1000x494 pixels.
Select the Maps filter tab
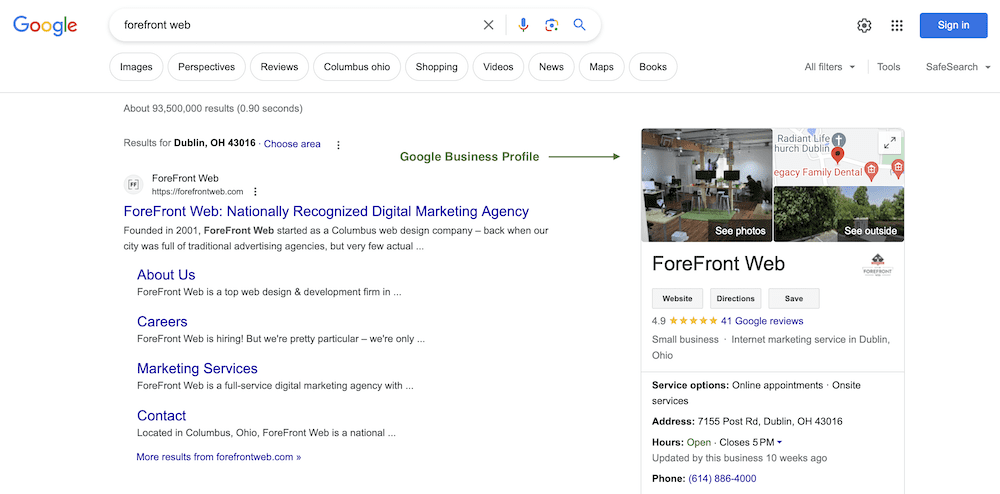click(601, 67)
